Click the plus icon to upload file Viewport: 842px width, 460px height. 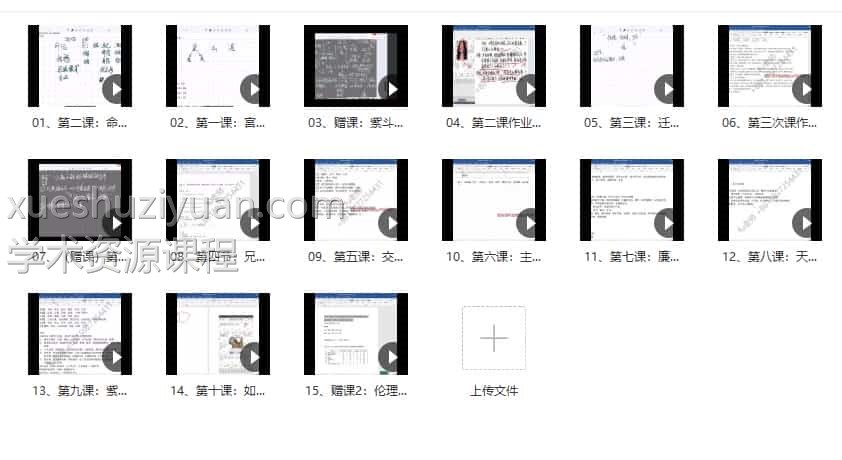point(494,339)
